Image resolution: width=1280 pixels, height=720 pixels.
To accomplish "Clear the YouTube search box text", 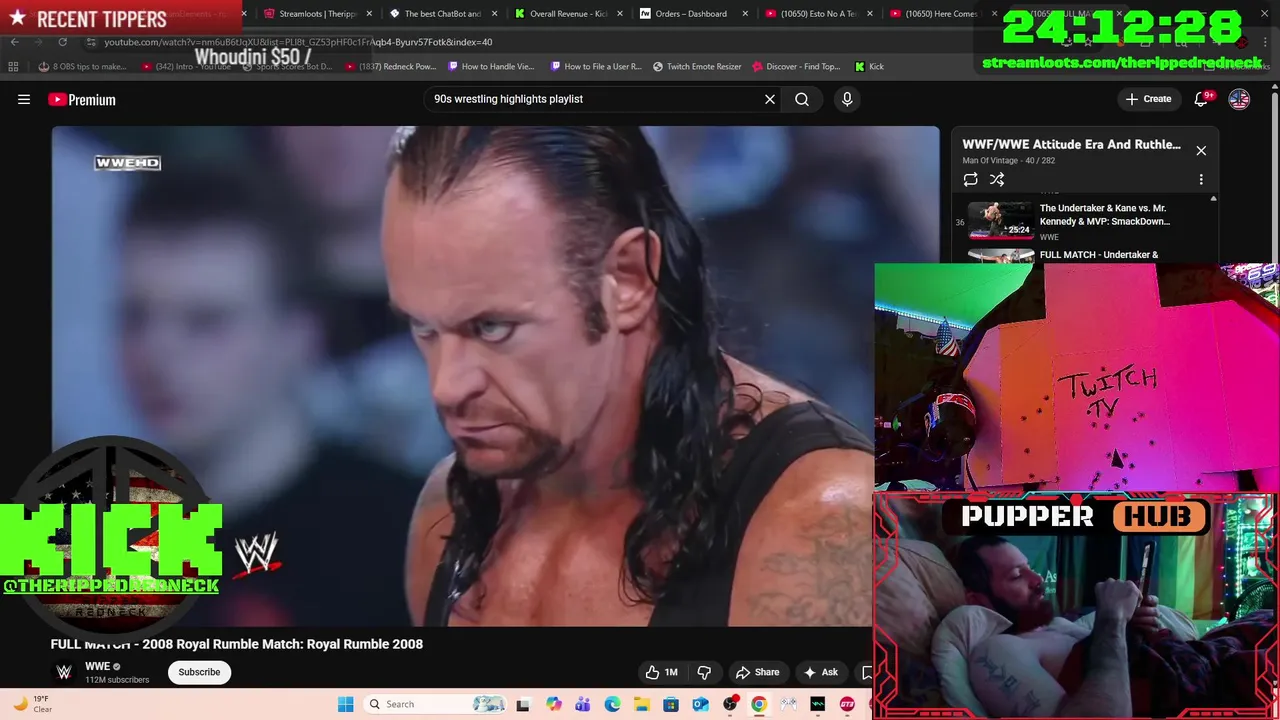I will pos(770,99).
